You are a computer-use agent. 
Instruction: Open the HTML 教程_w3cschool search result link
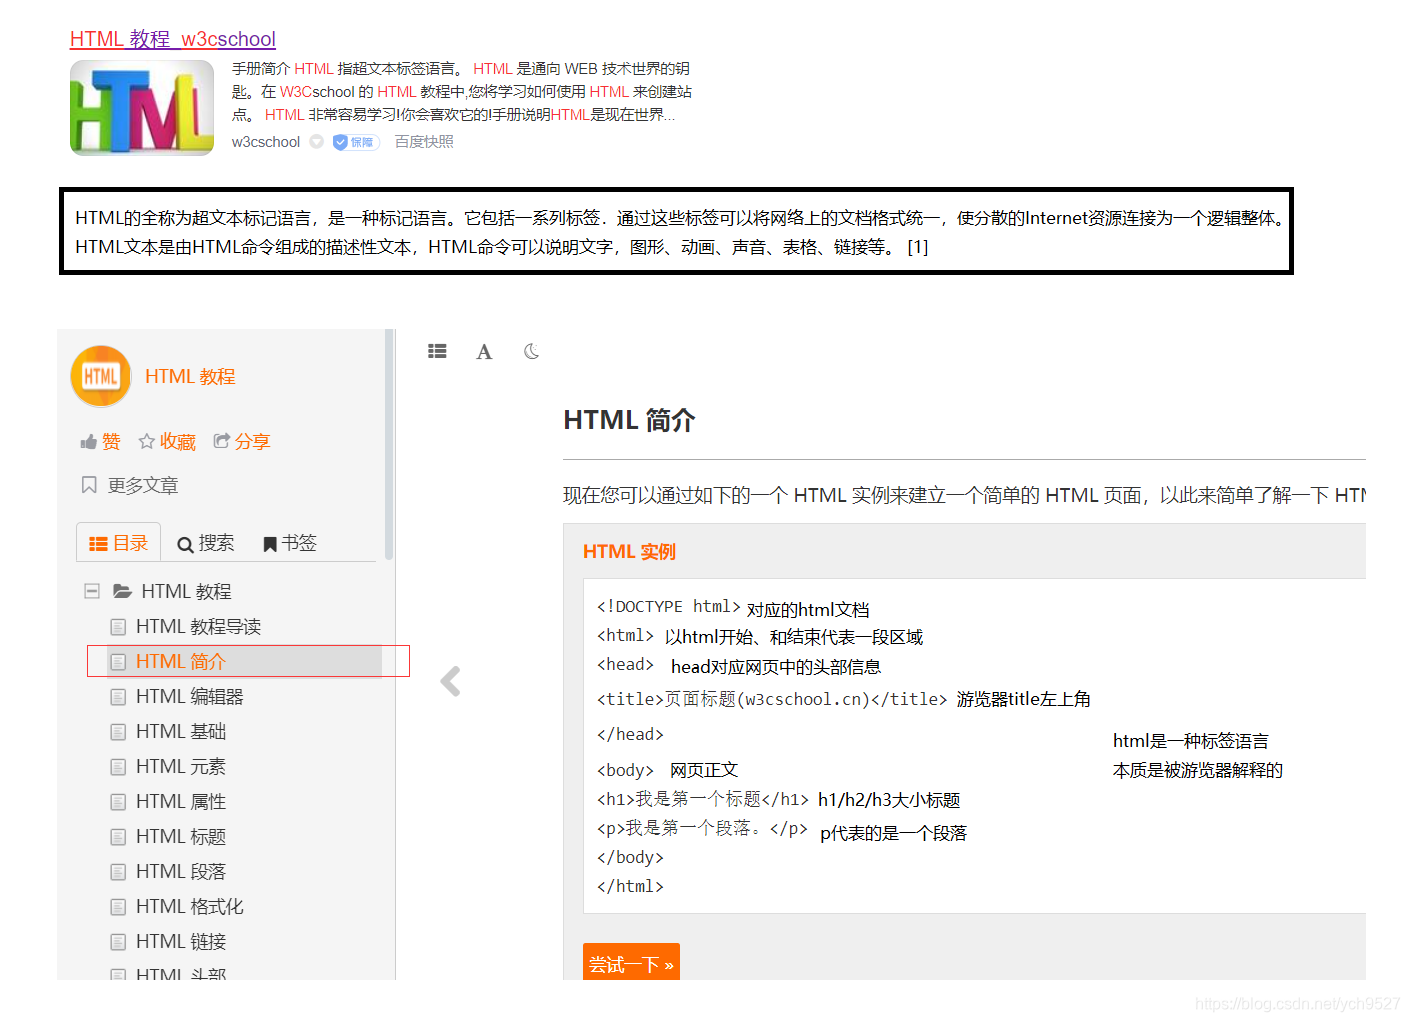(172, 39)
